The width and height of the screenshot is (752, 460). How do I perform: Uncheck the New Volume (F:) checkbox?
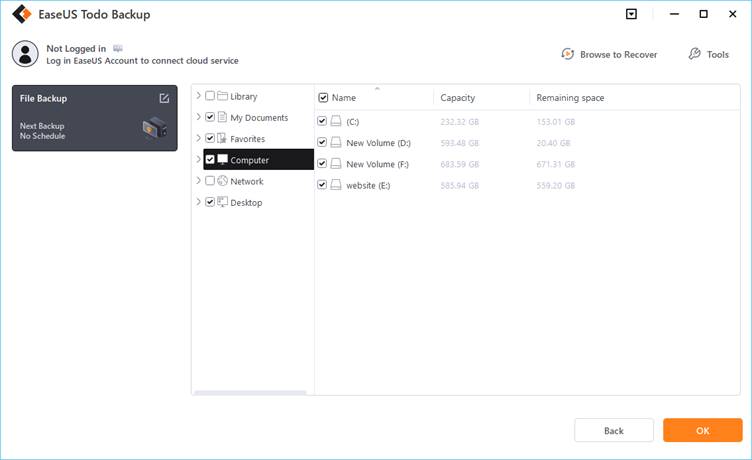pyautogui.click(x=322, y=164)
